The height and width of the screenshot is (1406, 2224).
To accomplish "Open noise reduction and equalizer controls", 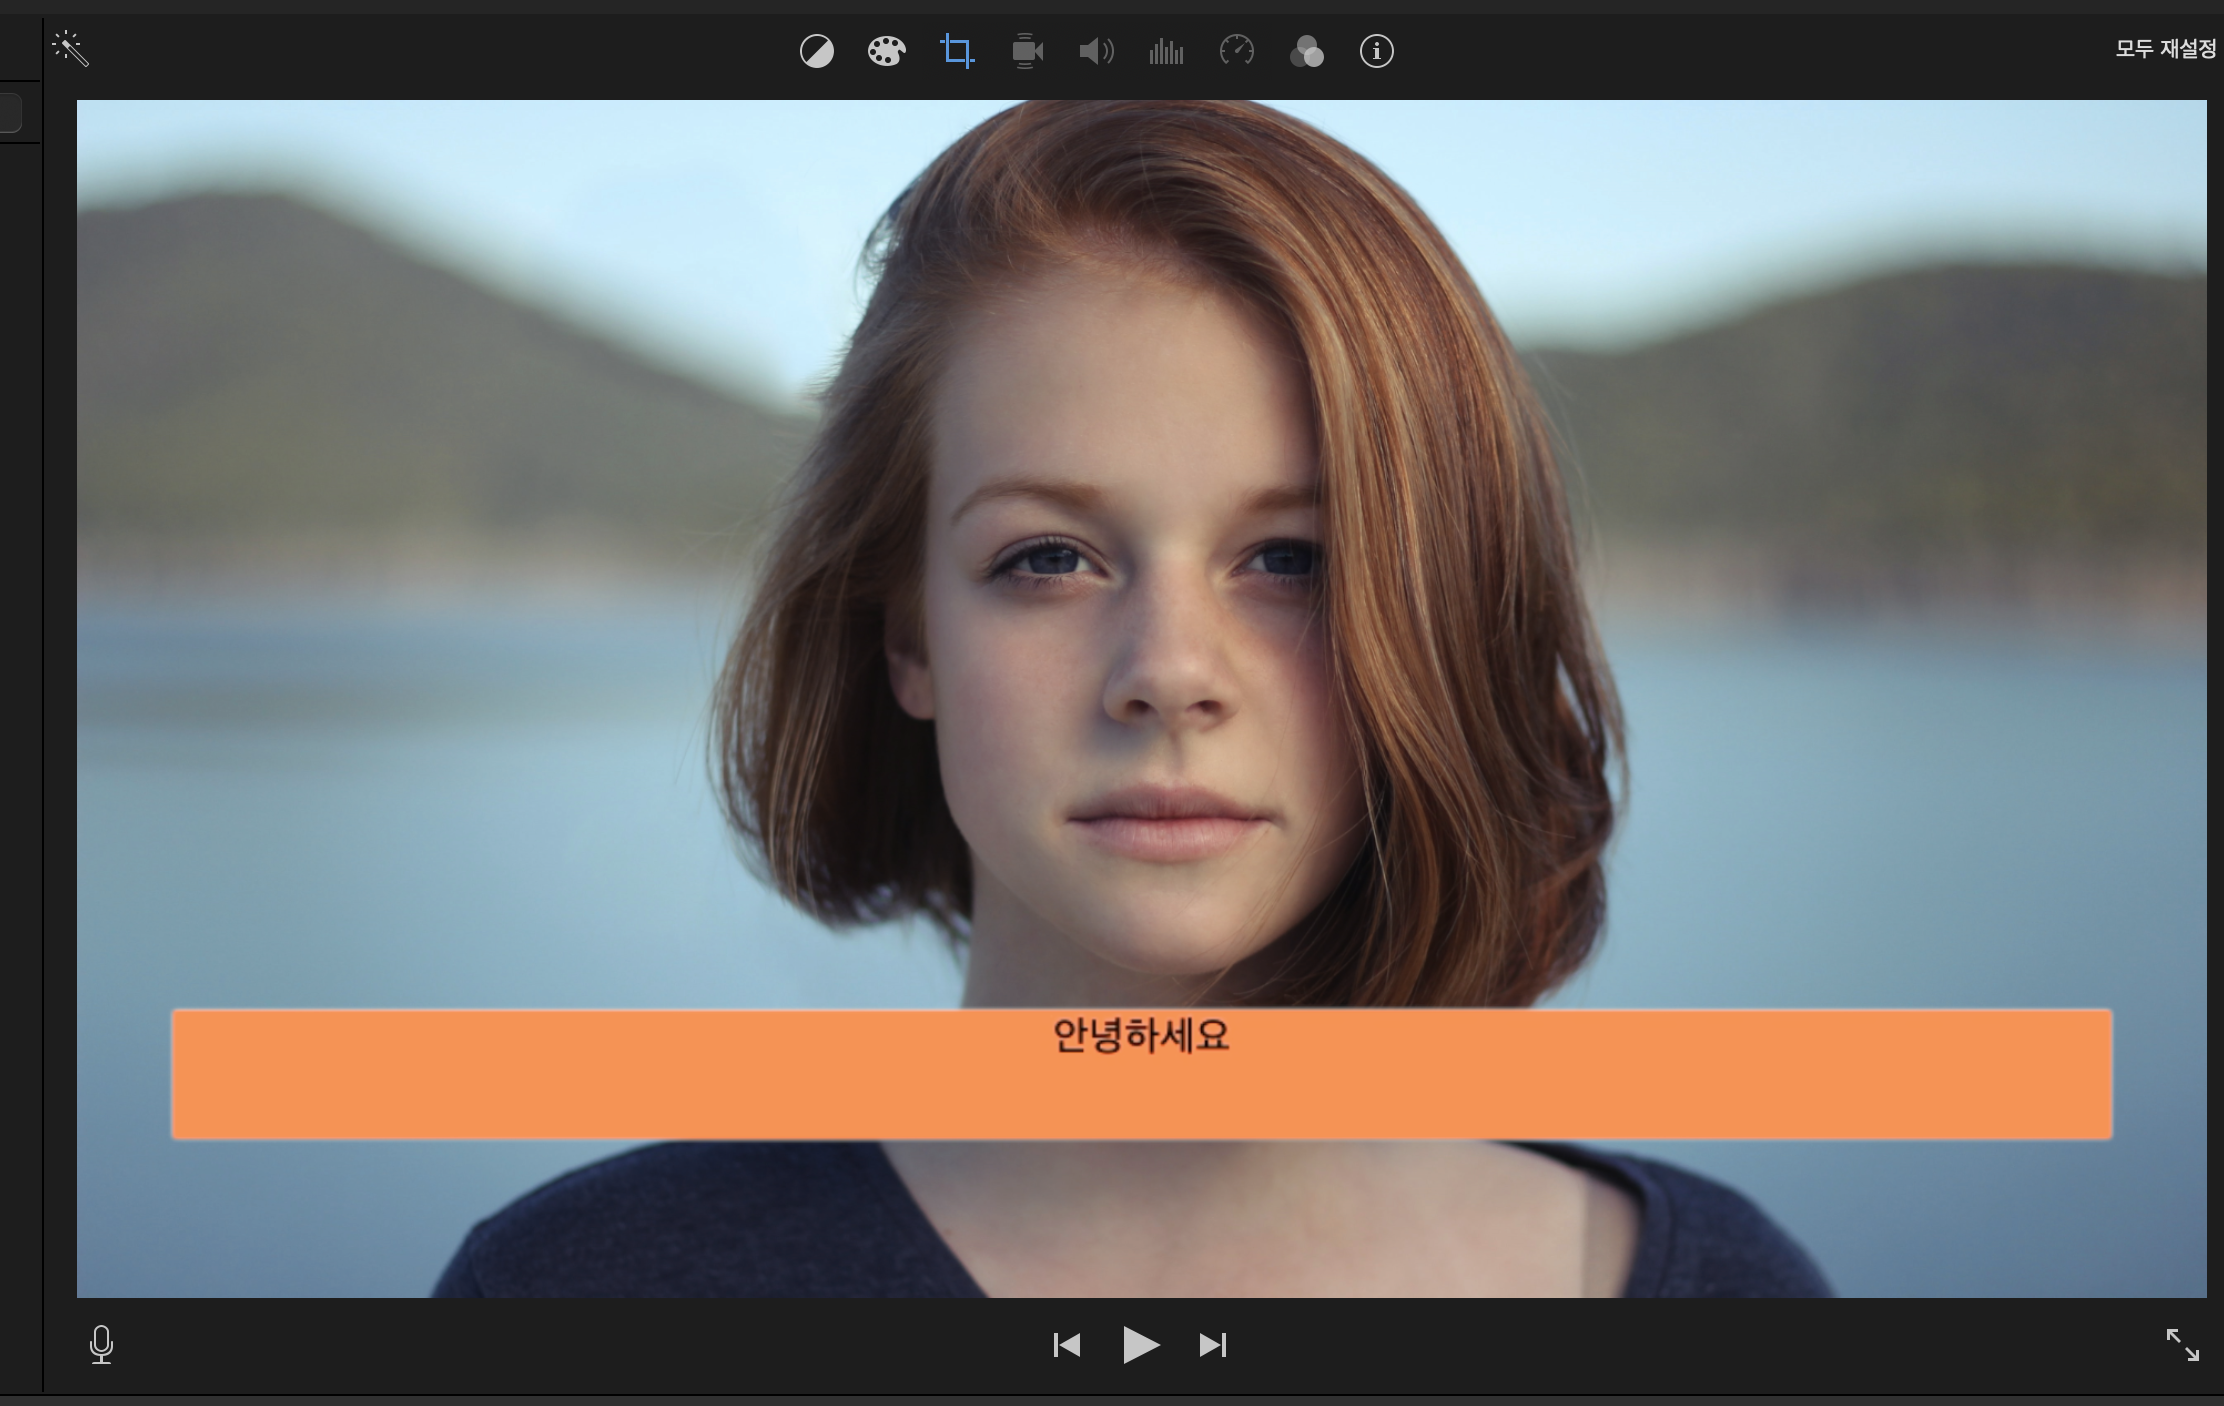I will (x=1166, y=51).
